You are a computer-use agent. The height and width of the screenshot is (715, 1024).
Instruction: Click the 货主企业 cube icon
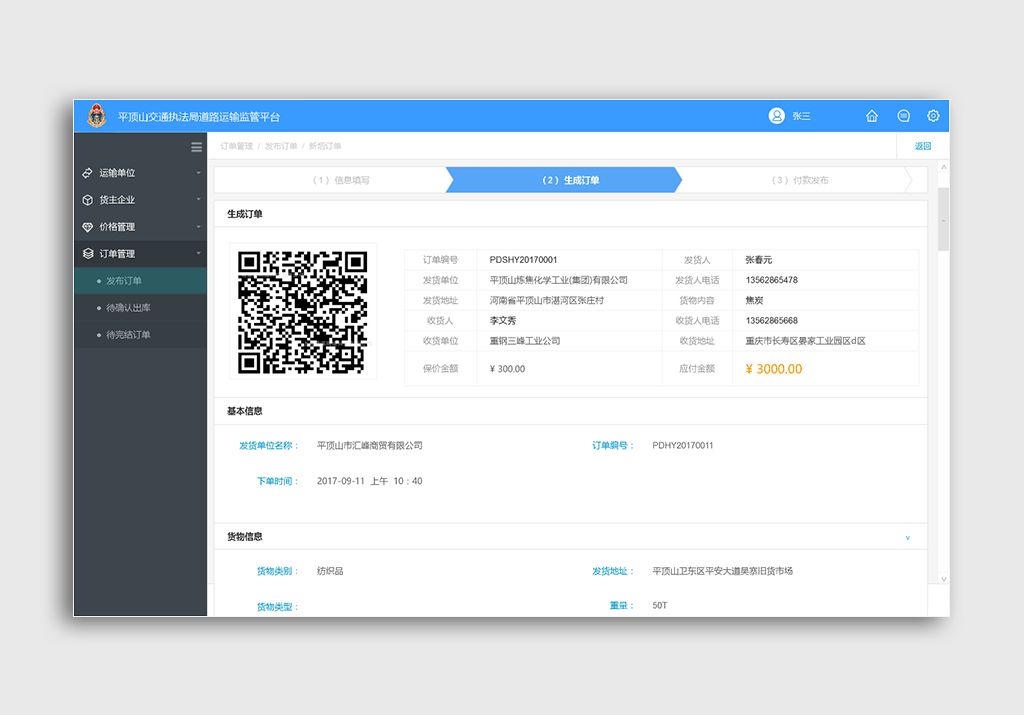point(88,200)
